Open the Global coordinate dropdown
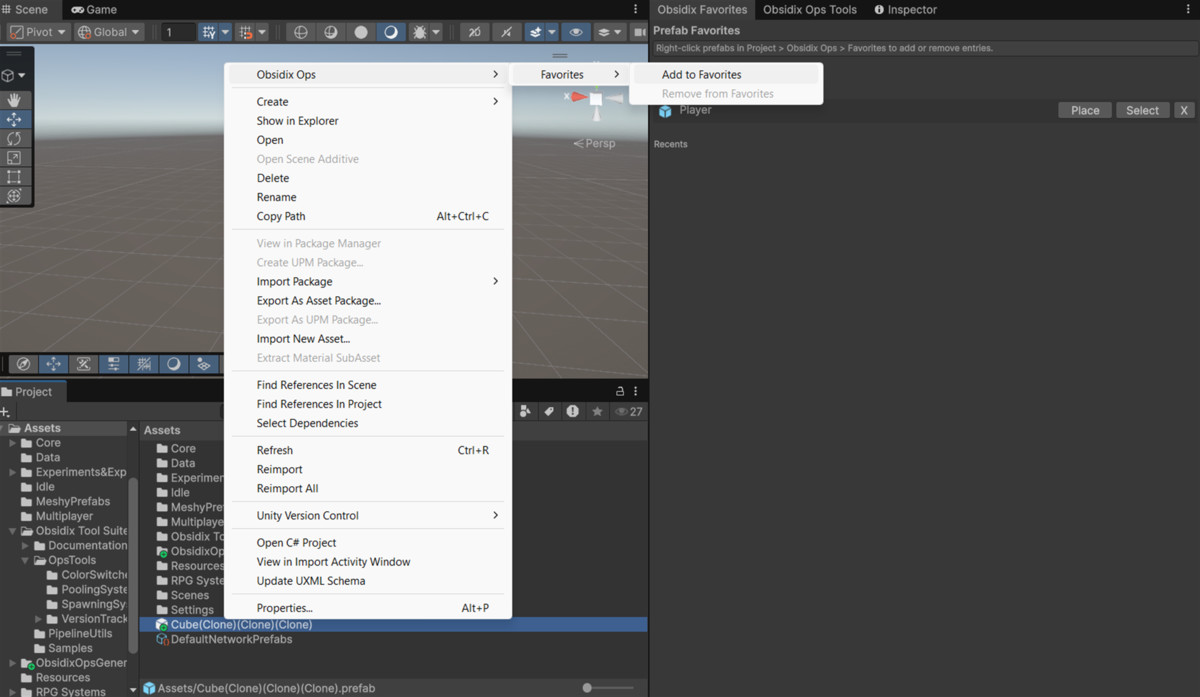1200x697 pixels. [x=110, y=32]
